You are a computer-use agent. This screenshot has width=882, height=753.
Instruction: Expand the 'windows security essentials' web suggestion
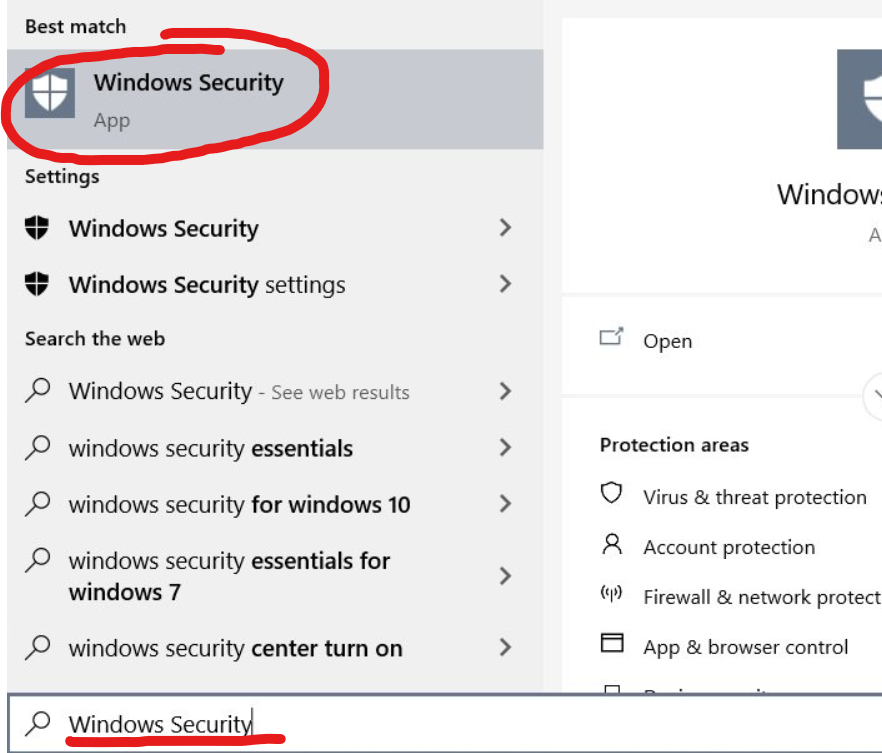tap(505, 448)
